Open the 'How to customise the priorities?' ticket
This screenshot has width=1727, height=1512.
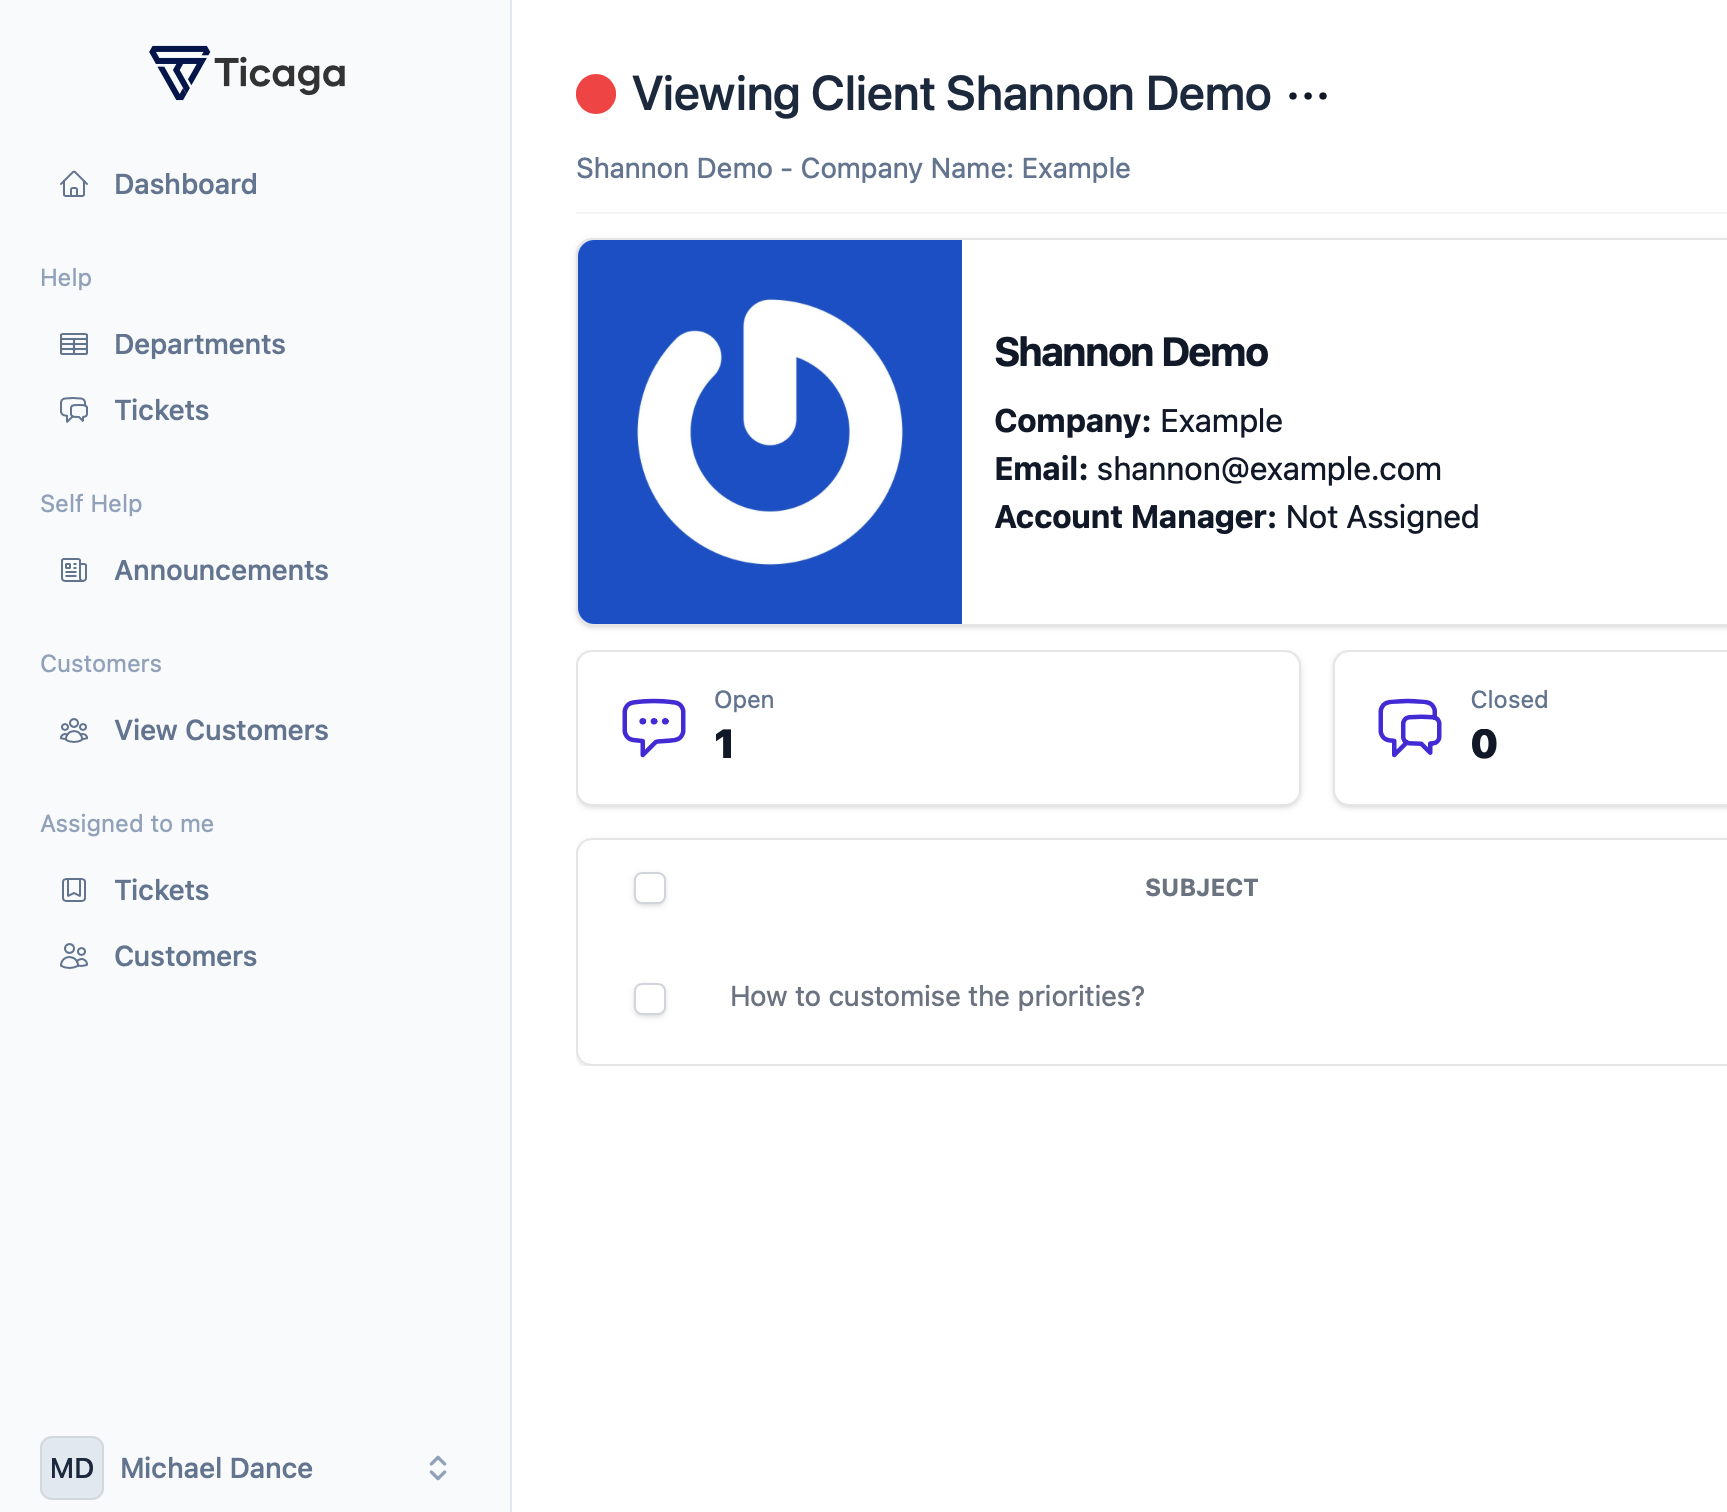pyautogui.click(x=937, y=996)
